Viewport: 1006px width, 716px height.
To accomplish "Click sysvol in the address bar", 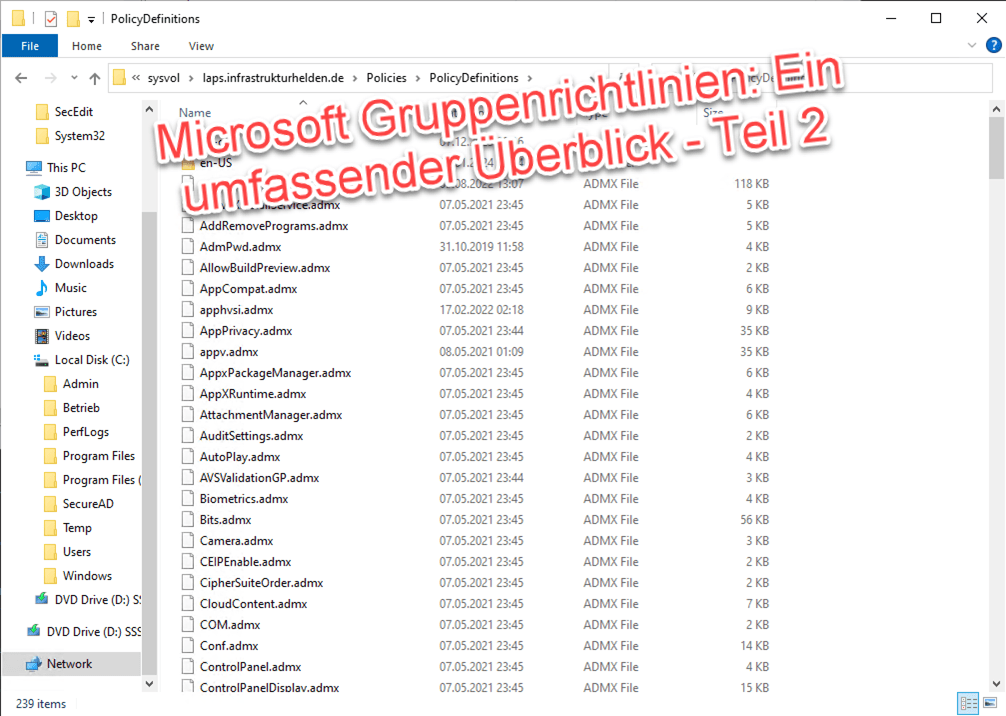I will tap(164, 78).
